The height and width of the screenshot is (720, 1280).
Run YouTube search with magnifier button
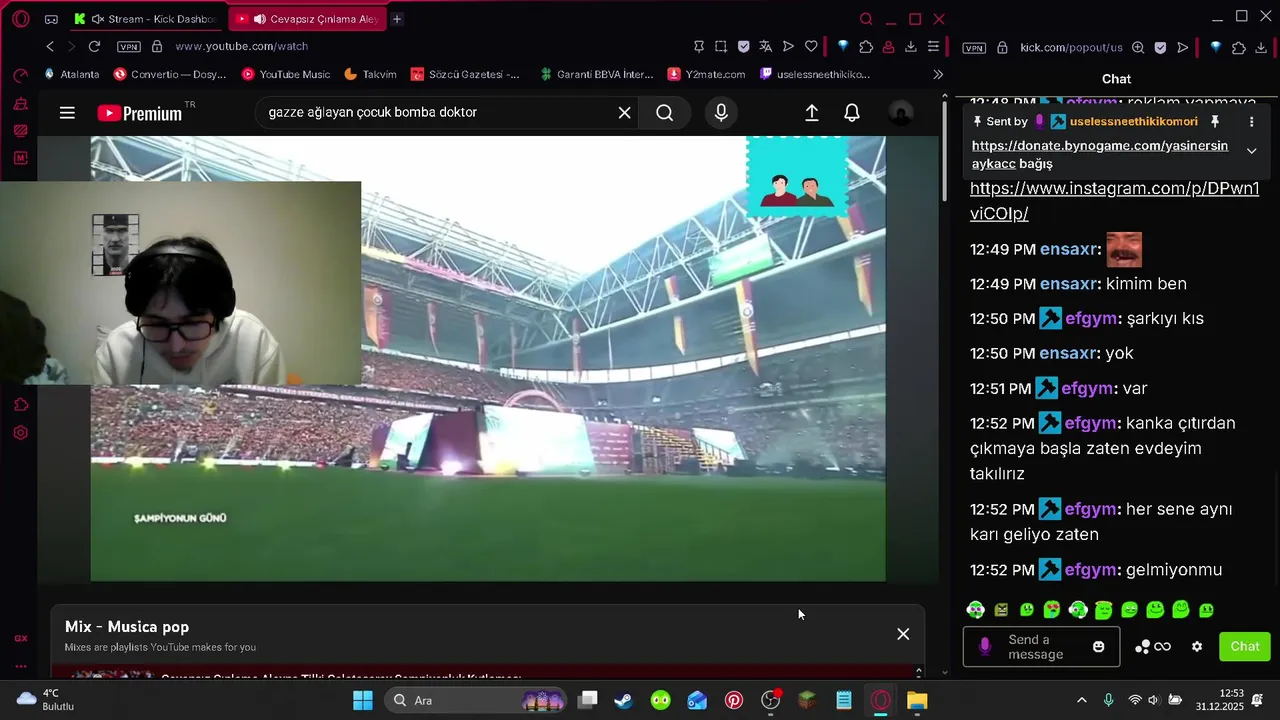(x=664, y=113)
